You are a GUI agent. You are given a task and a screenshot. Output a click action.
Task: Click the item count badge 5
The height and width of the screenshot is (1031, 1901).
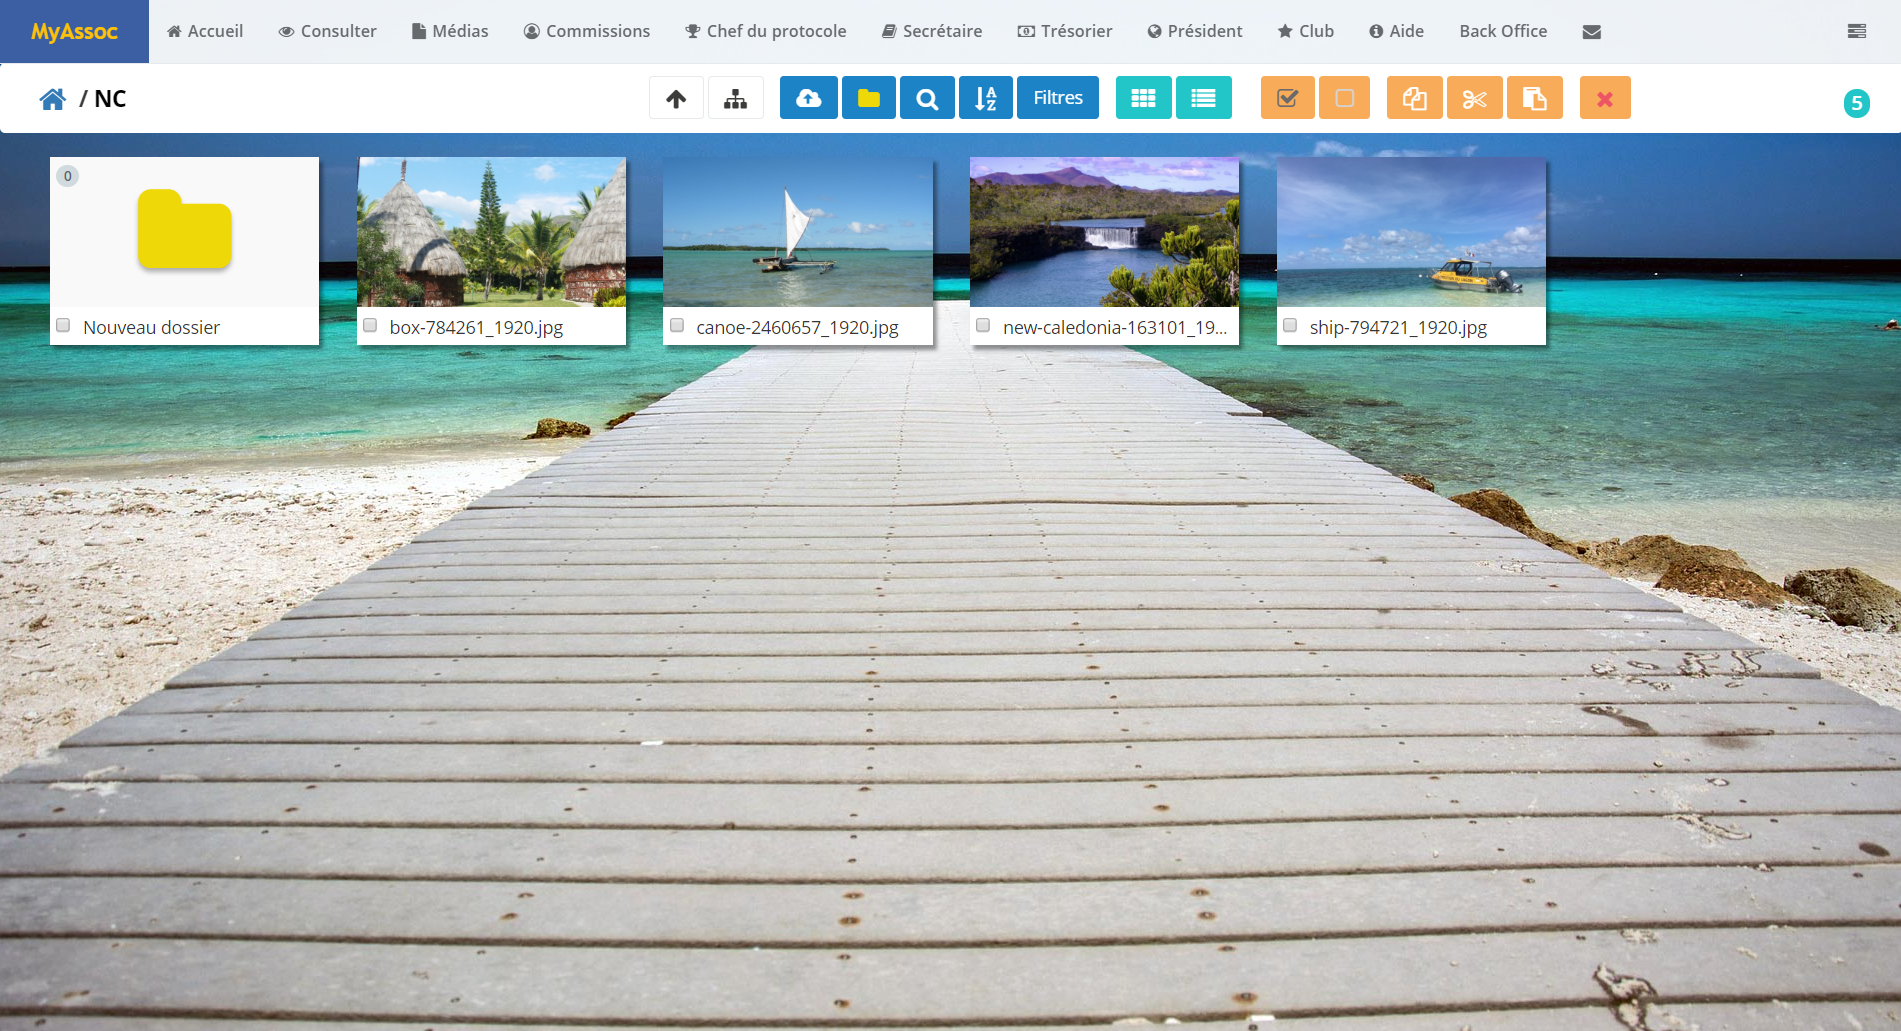1857,103
